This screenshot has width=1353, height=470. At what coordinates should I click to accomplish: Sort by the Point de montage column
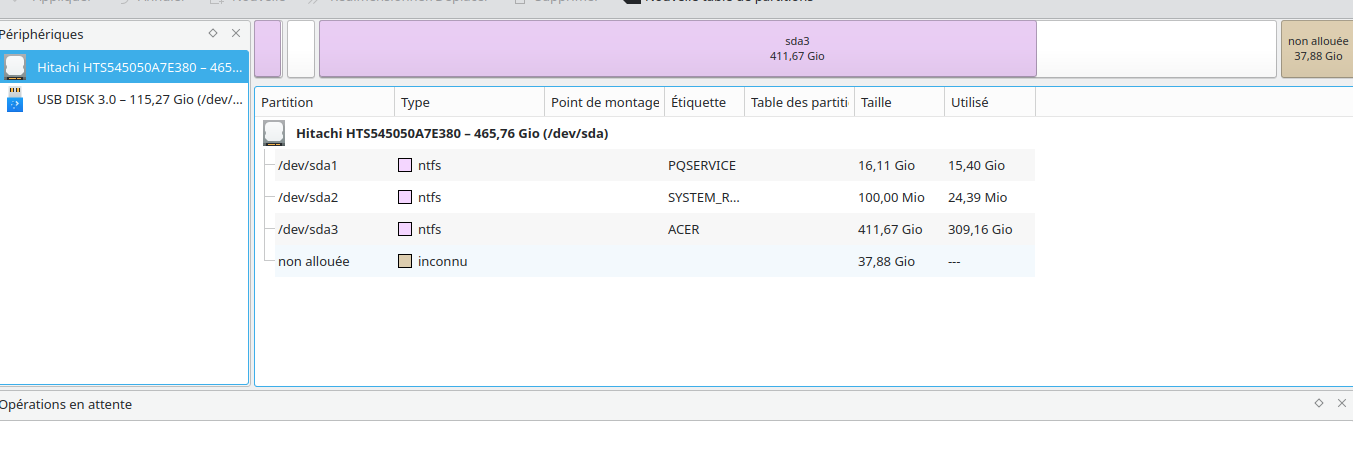[604, 102]
